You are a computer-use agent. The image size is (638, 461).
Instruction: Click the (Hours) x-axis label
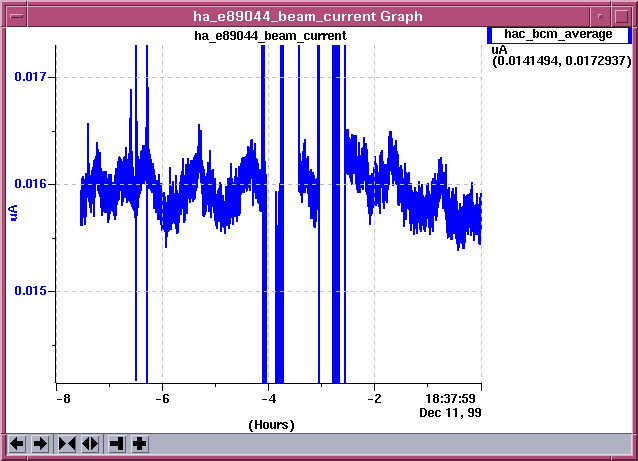271,425
